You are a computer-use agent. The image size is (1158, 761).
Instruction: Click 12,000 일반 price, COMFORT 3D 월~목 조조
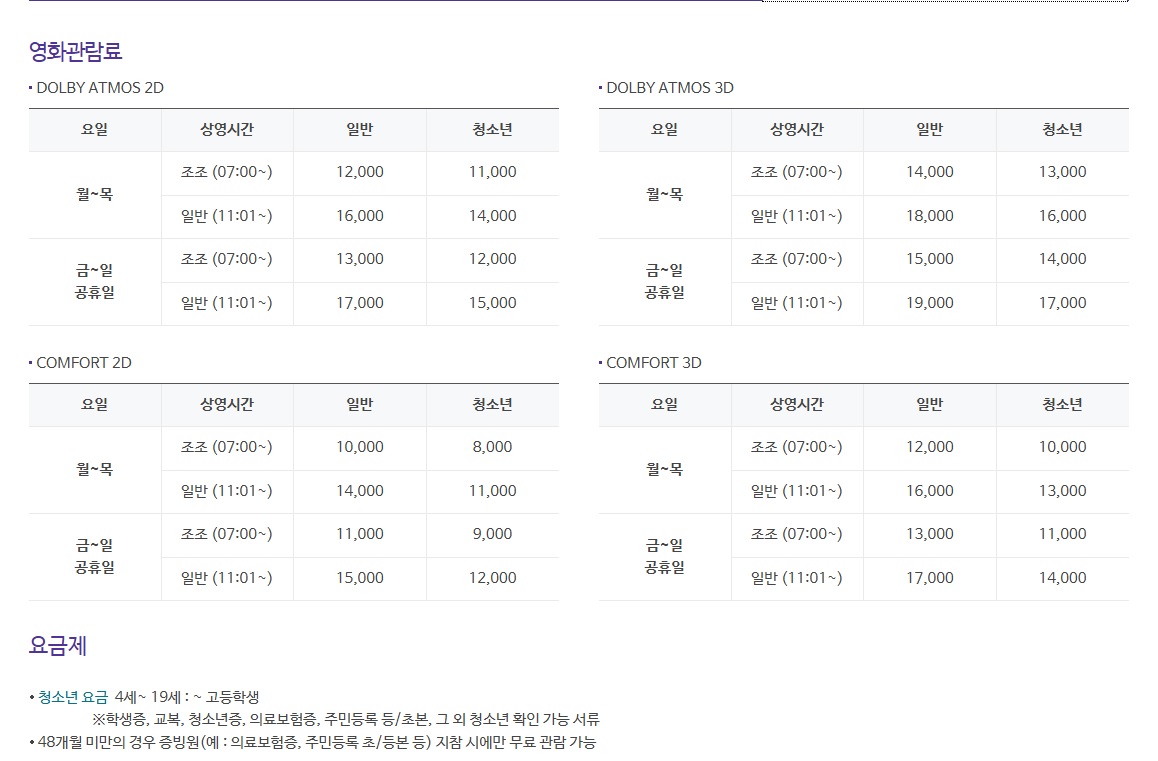930,447
